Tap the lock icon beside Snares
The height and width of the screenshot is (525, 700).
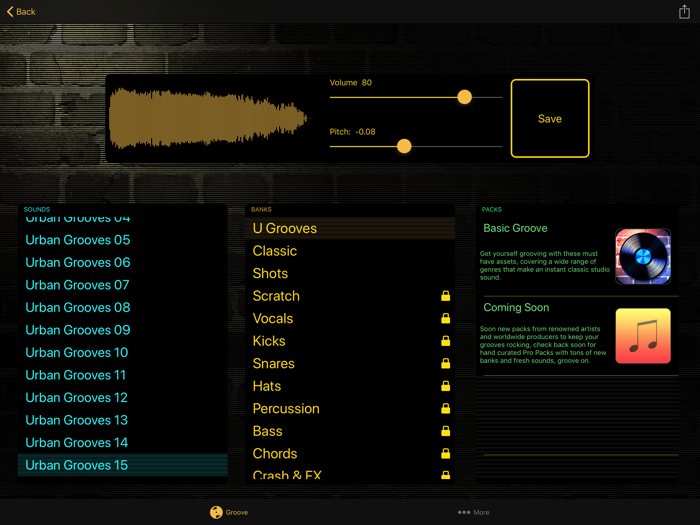point(446,363)
